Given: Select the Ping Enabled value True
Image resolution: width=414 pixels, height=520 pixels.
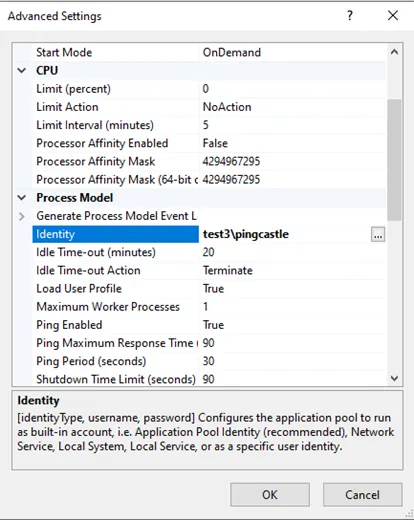Looking at the screenshot, I should 213,325.
